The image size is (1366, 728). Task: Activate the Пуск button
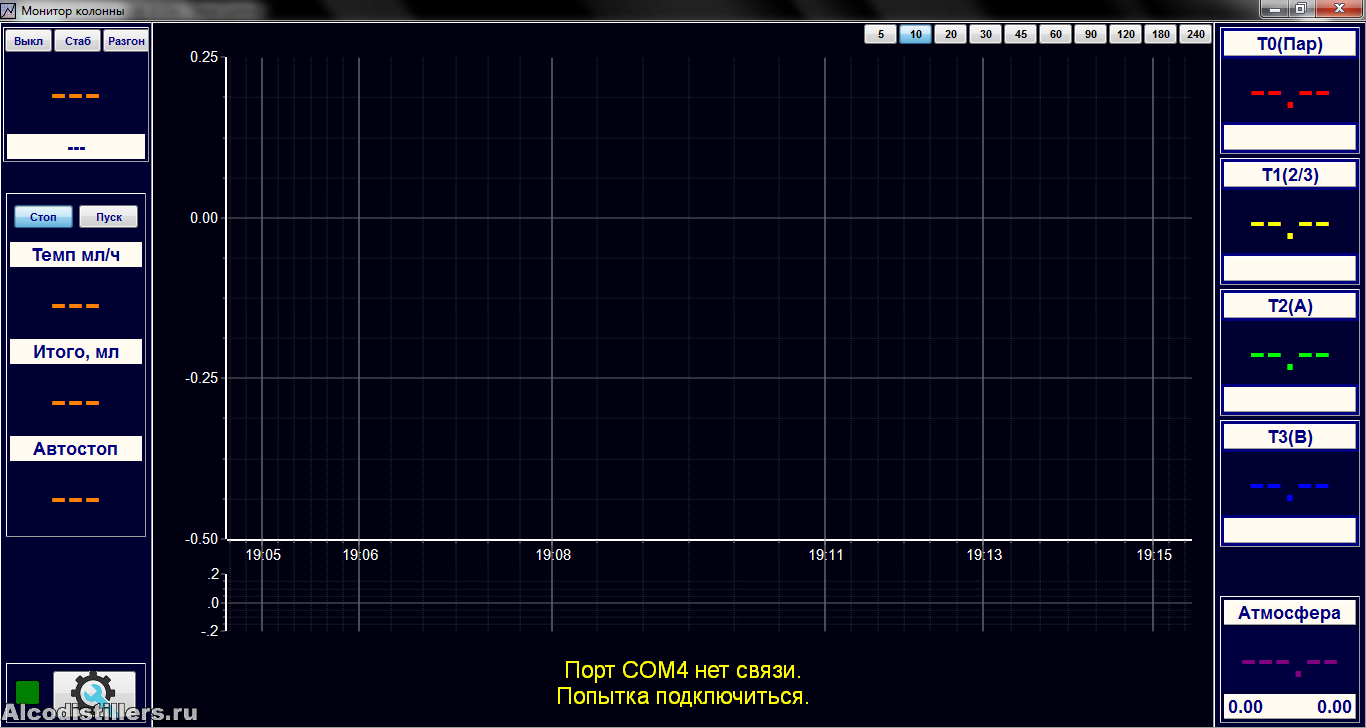coord(109,217)
